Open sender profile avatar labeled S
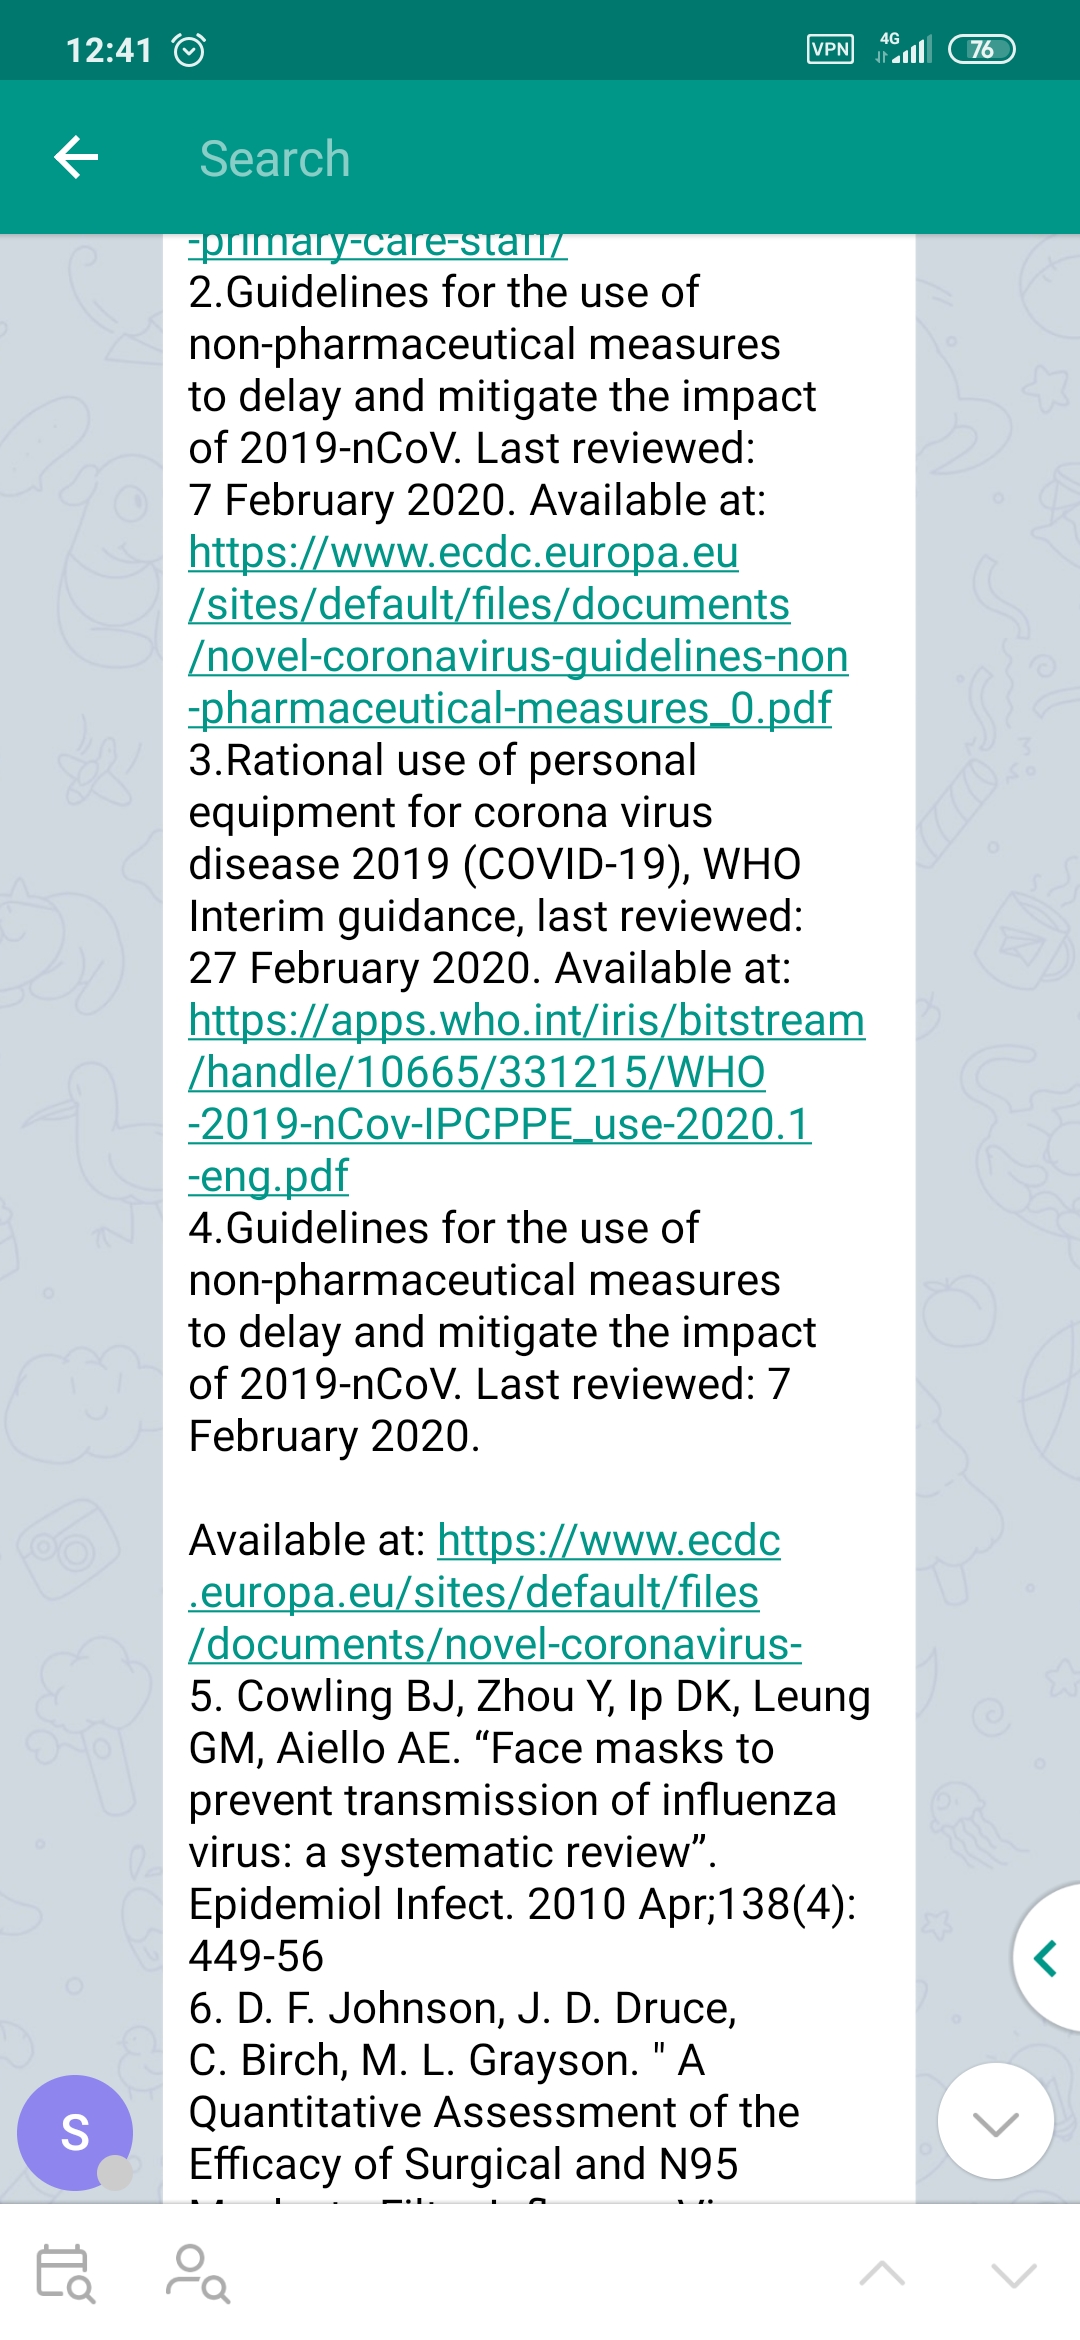1080x2340 pixels. [75, 2132]
